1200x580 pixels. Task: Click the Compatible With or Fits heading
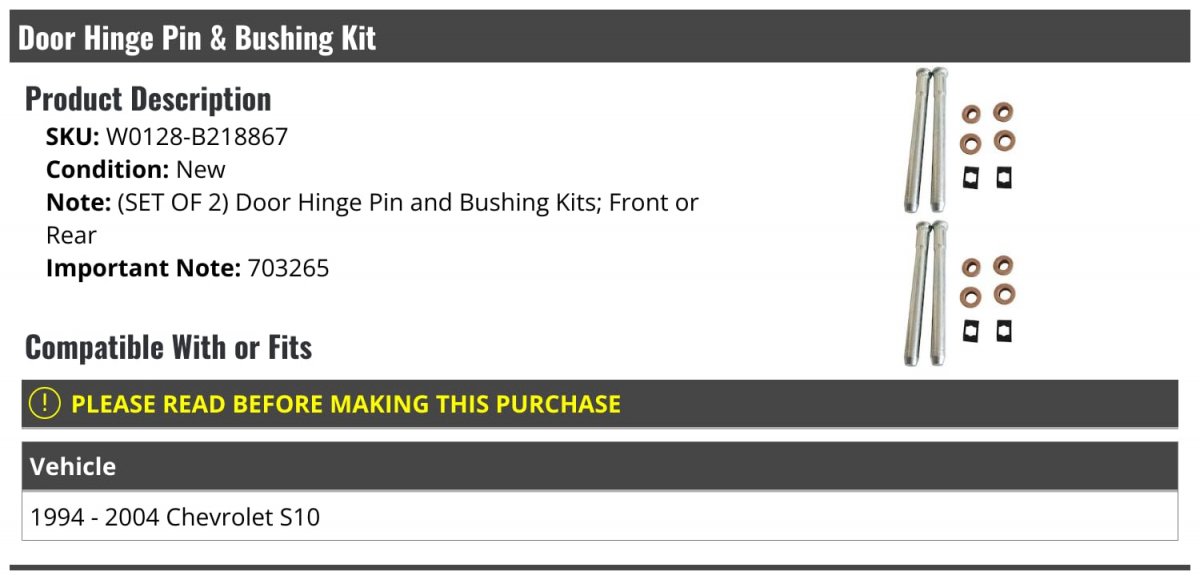click(168, 347)
